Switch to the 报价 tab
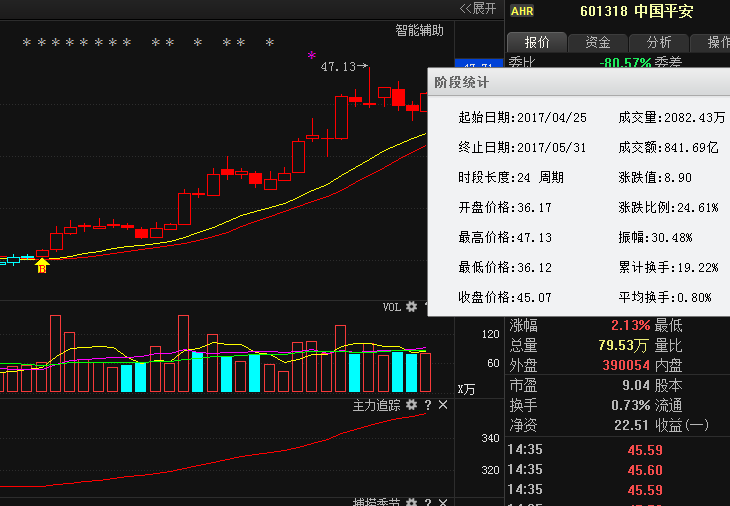Screen dimensions: 730x506 [x=537, y=42]
